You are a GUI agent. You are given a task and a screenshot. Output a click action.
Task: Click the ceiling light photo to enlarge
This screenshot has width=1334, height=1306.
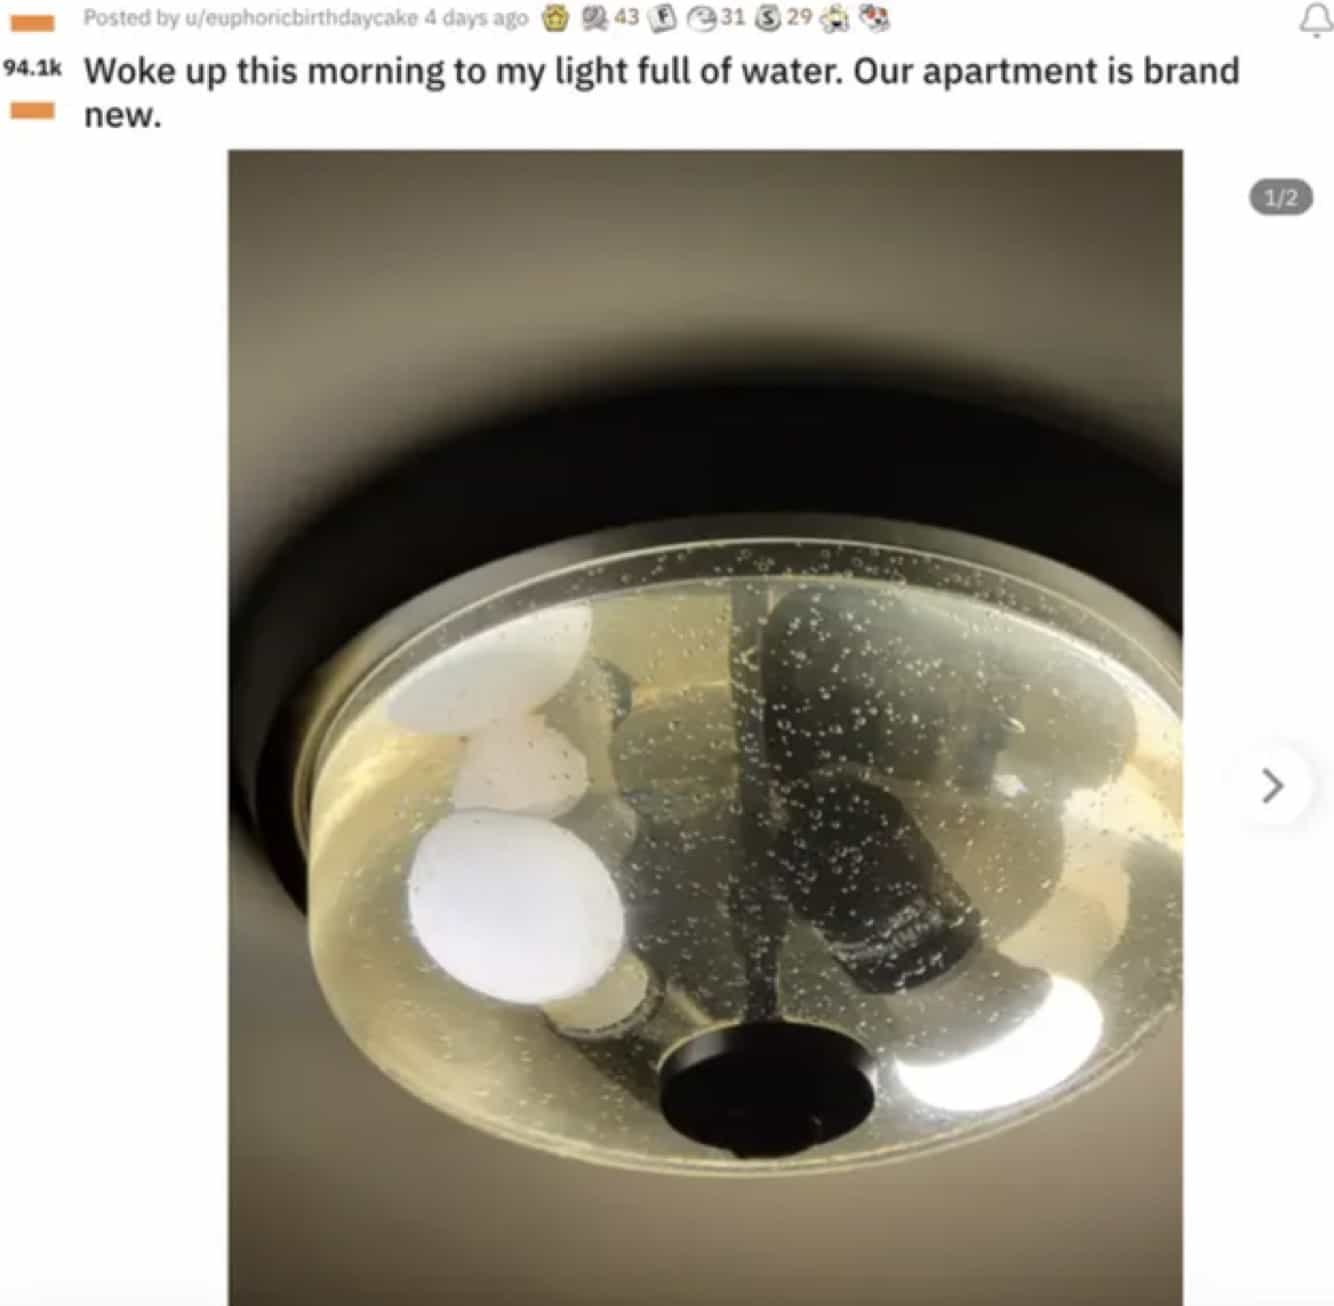[705, 727]
